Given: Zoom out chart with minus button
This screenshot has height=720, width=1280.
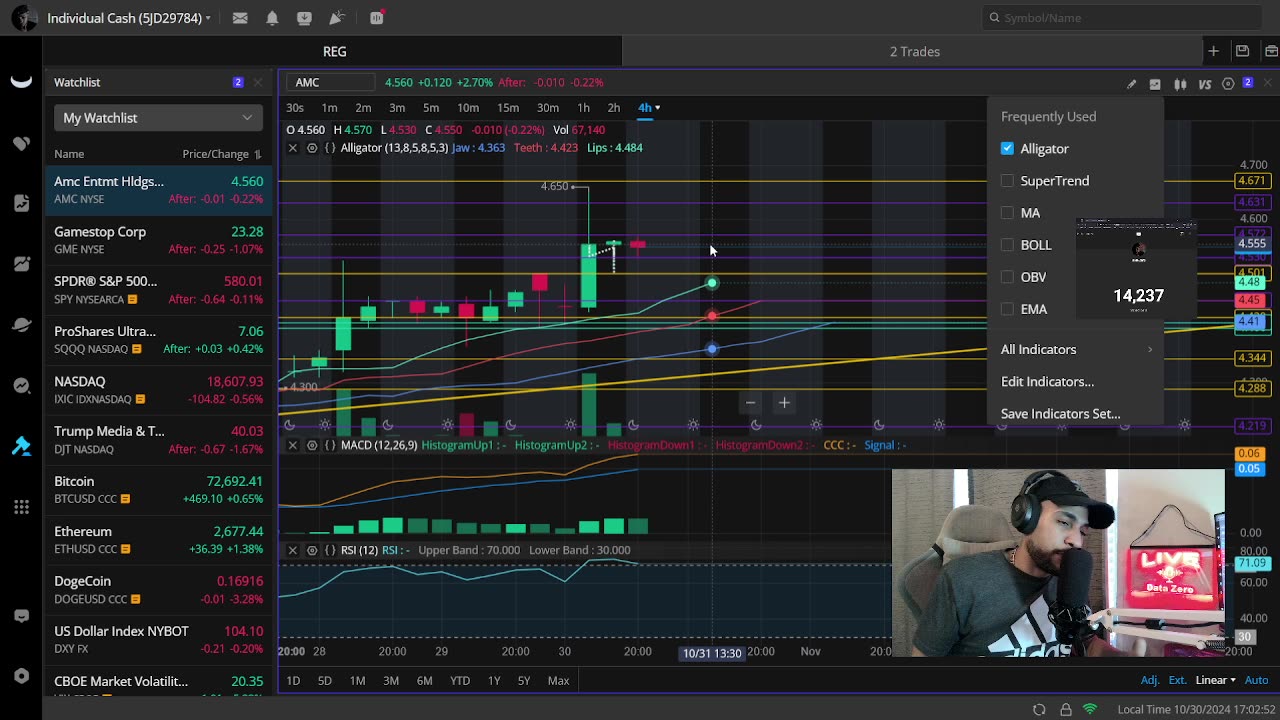Looking at the screenshot, I should 750,403.
